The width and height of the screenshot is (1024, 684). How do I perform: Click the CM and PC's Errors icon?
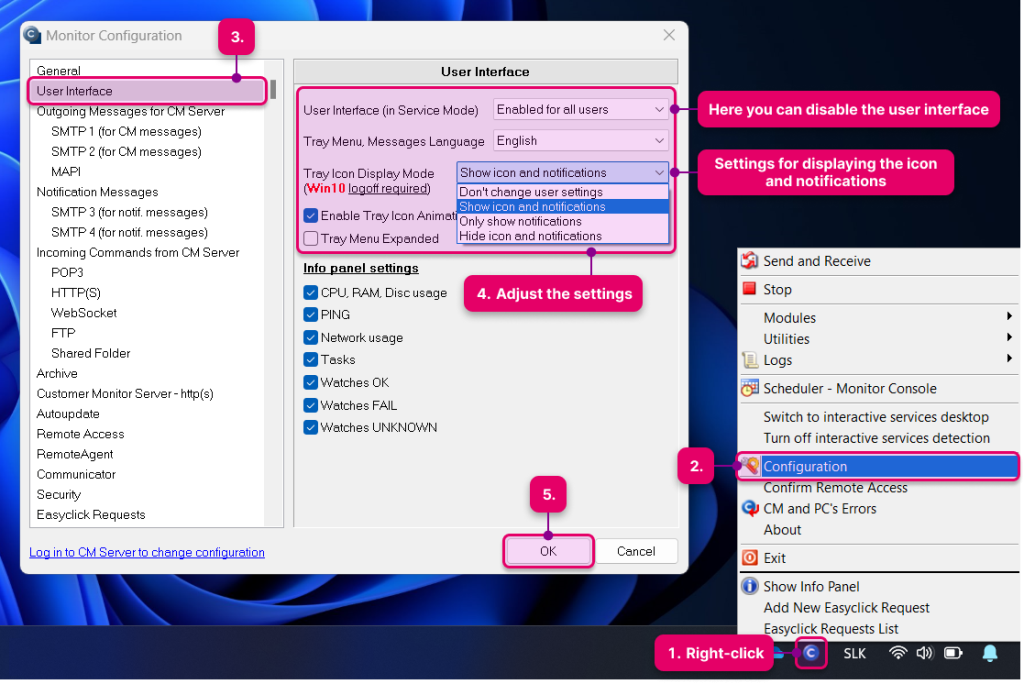tap(752, 510)
